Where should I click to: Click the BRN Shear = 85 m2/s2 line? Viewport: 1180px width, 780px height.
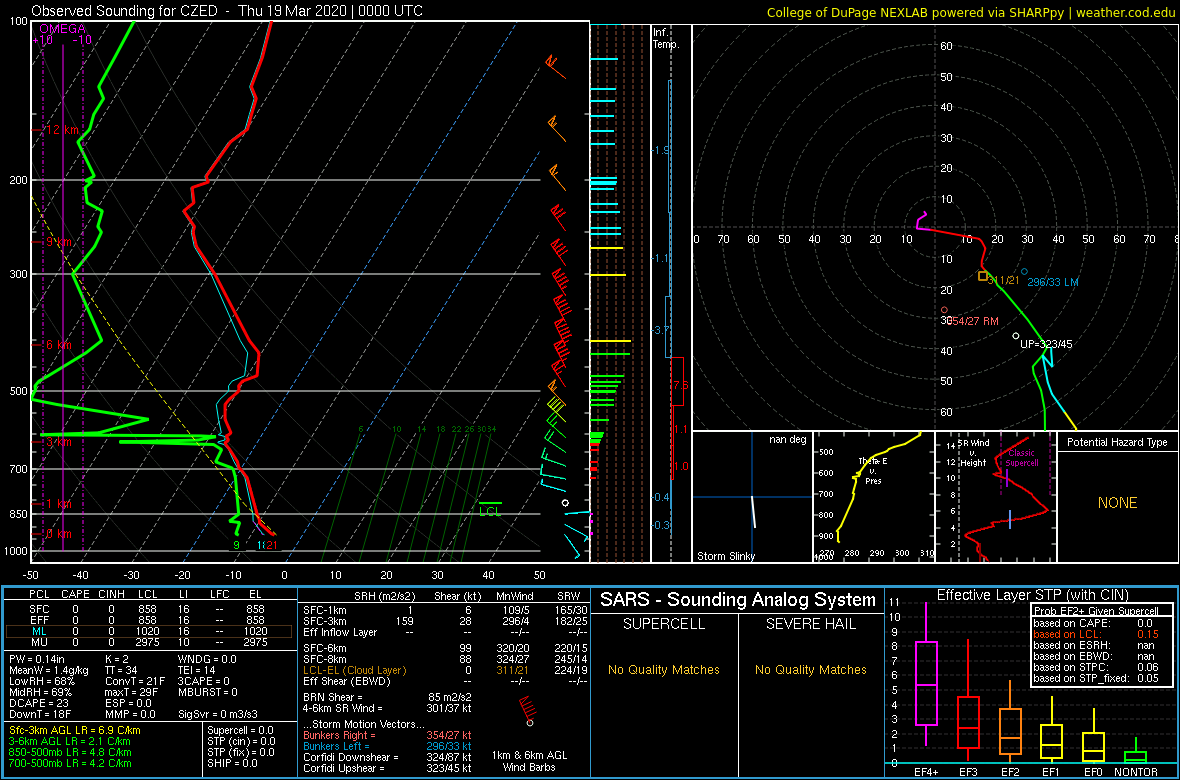coord(388,697)
